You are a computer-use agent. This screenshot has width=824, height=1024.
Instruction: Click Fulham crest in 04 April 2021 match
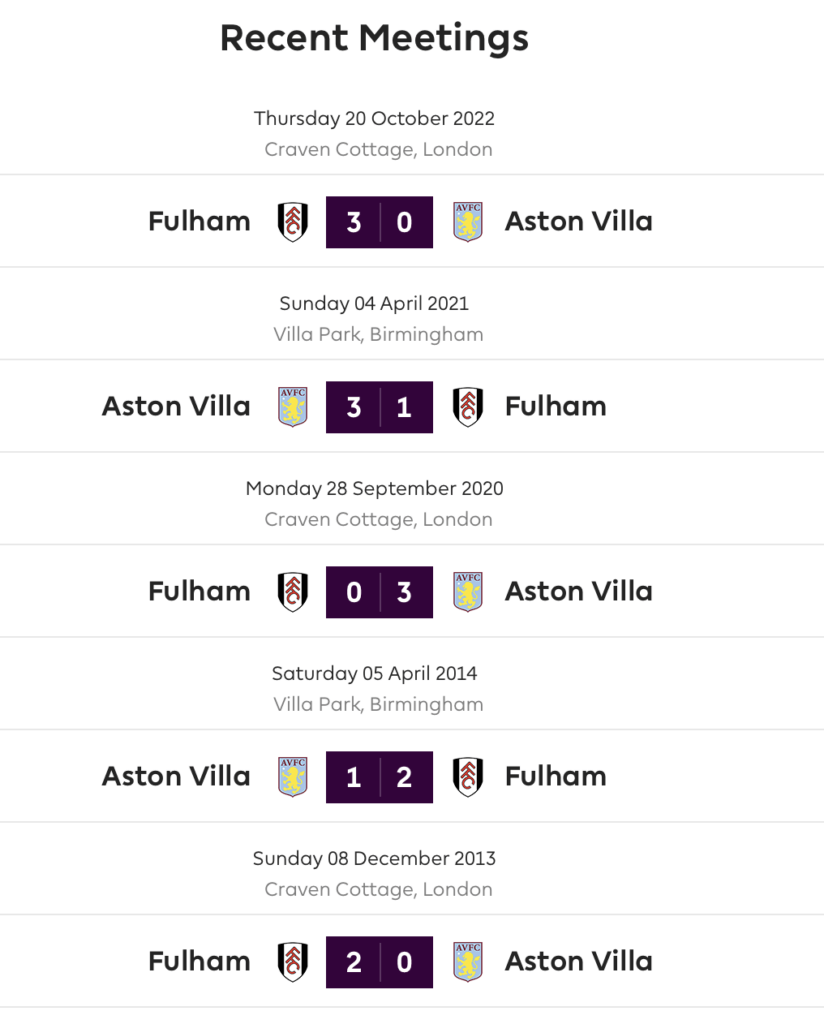[467, 407]
